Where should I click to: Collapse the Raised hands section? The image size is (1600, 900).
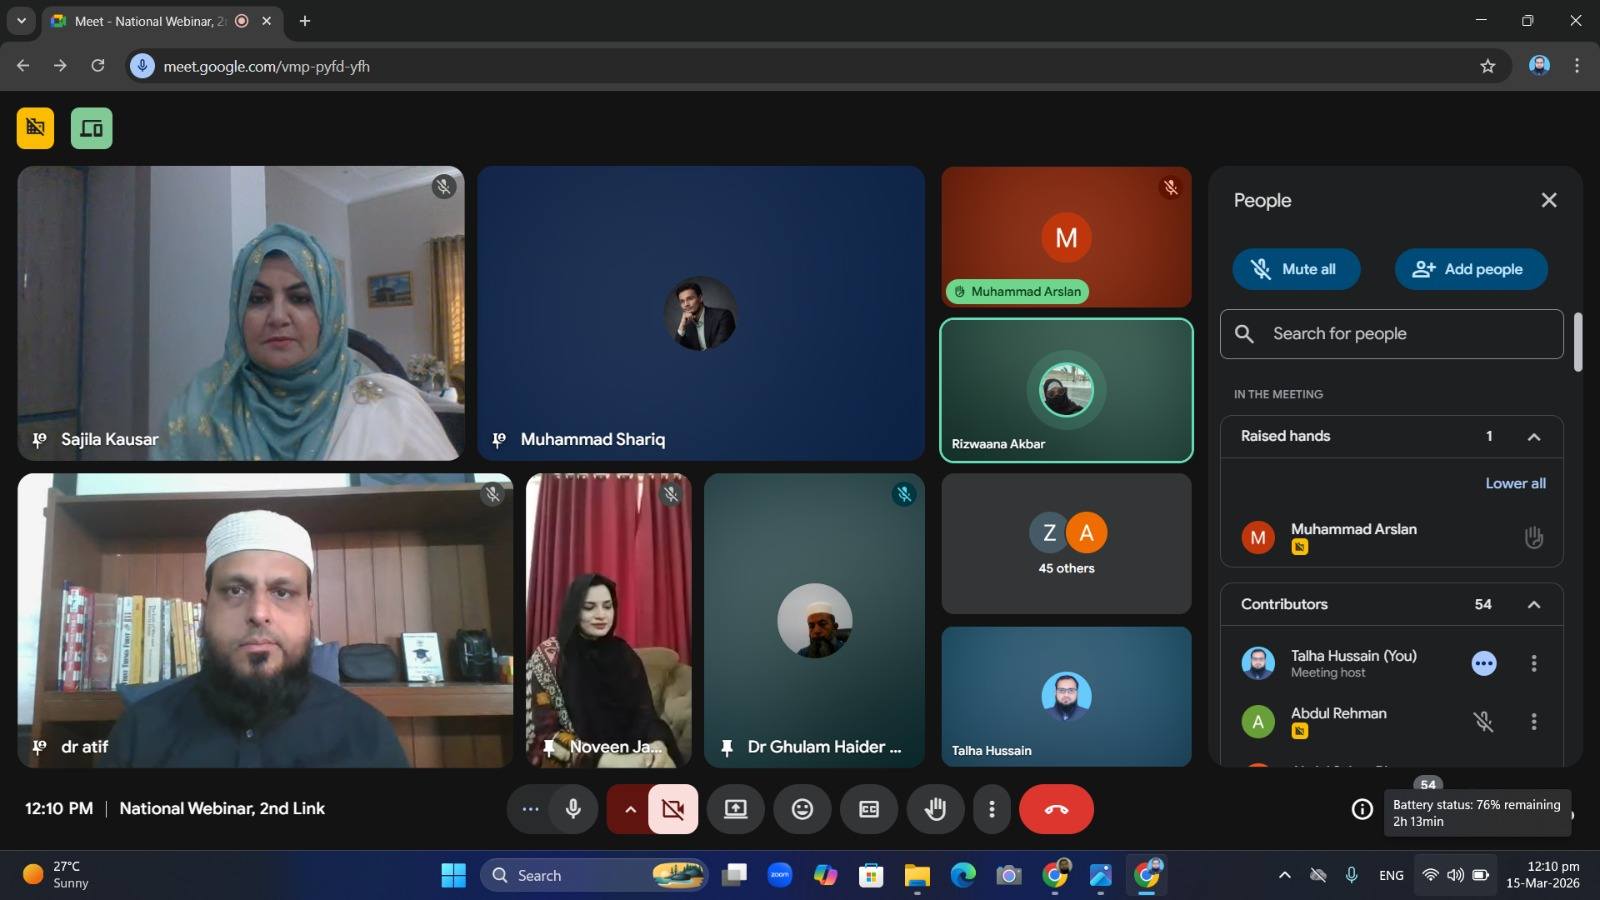click(x=1533, y=437)
